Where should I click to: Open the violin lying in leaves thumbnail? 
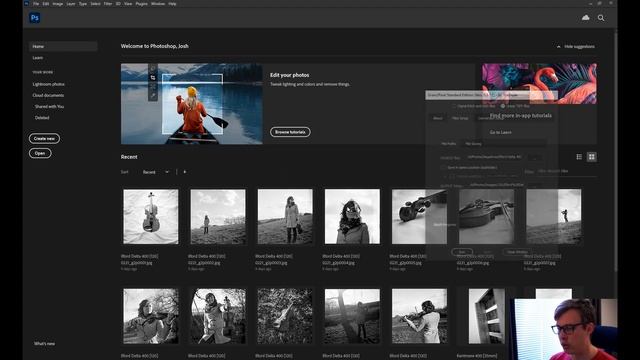click(x=285, y=316)
